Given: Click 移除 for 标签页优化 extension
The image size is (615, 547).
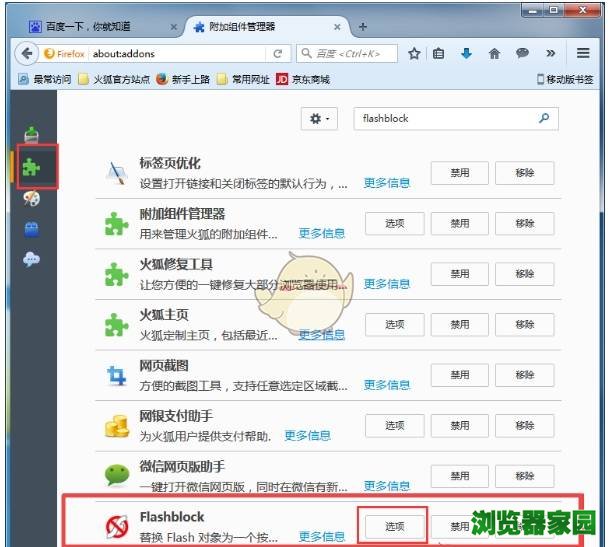Looking at the screenshot, I should tap(525, 172).
